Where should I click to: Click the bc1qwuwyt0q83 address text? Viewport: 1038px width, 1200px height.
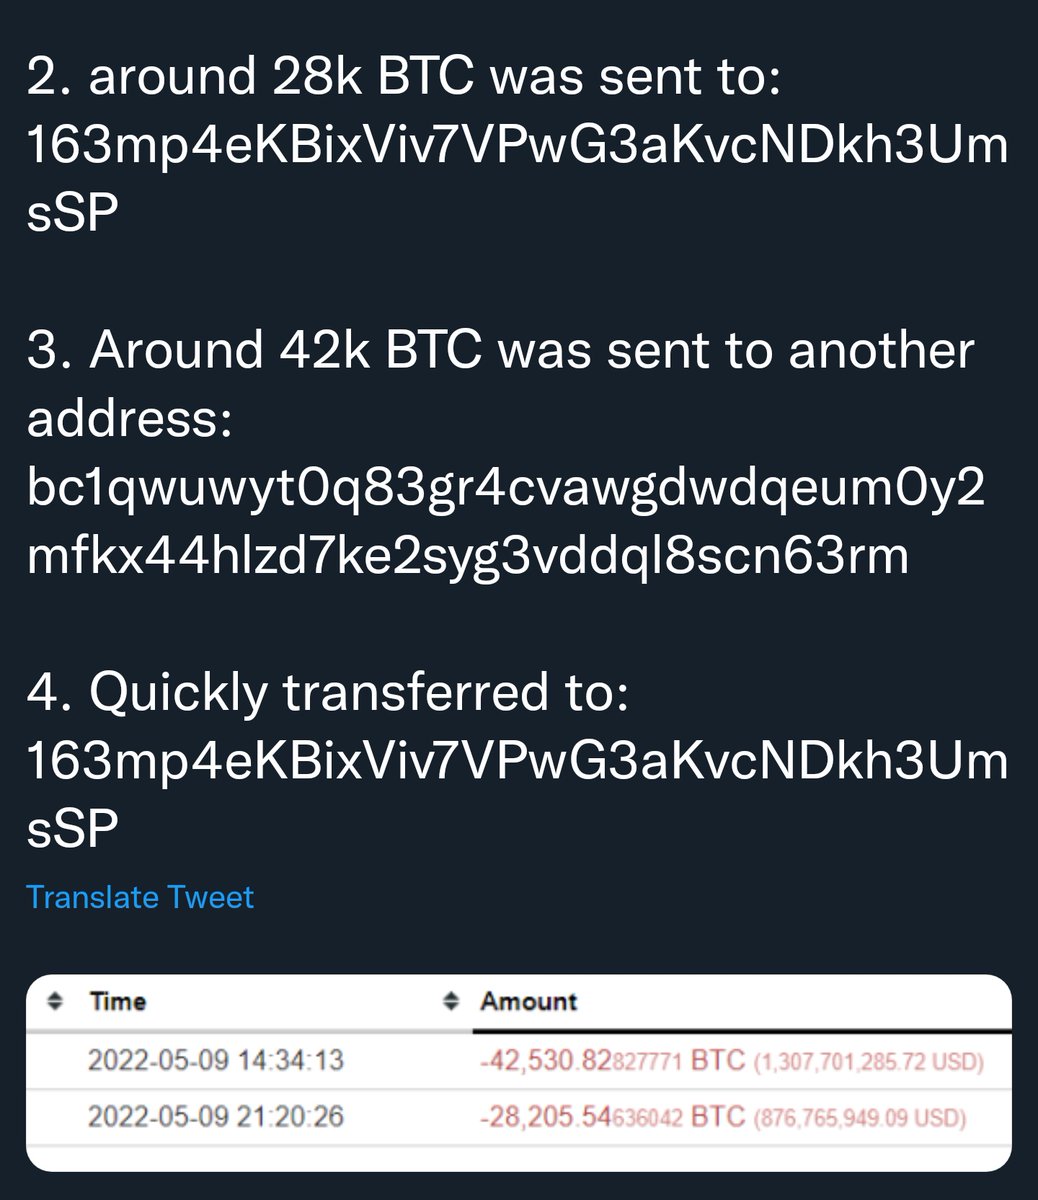pyautogui.click(x=505, y=489)
